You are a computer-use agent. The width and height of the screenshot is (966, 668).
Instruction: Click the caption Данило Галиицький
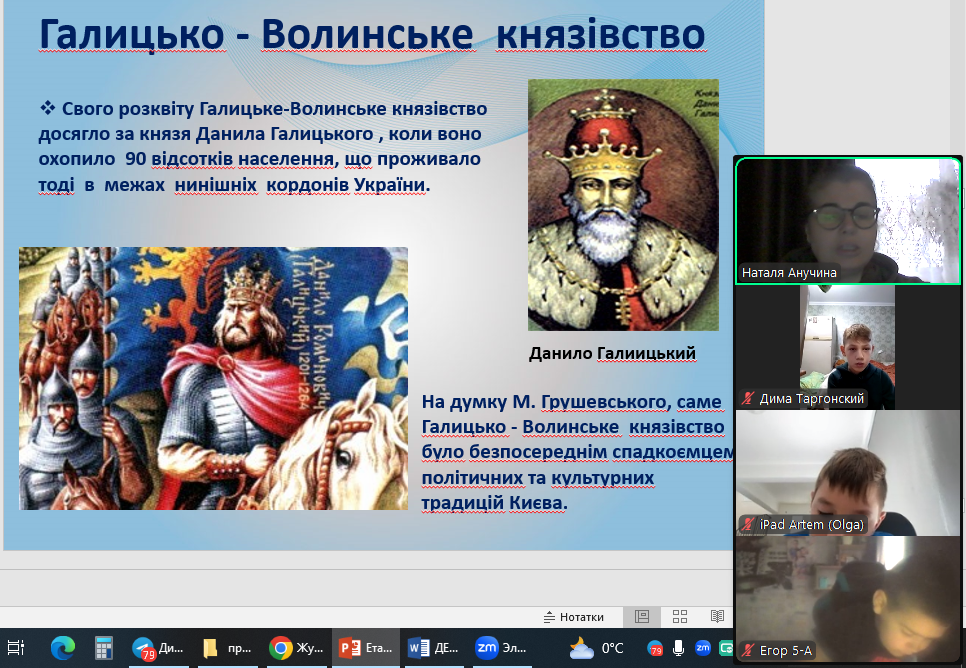click(x=612, y=353)
